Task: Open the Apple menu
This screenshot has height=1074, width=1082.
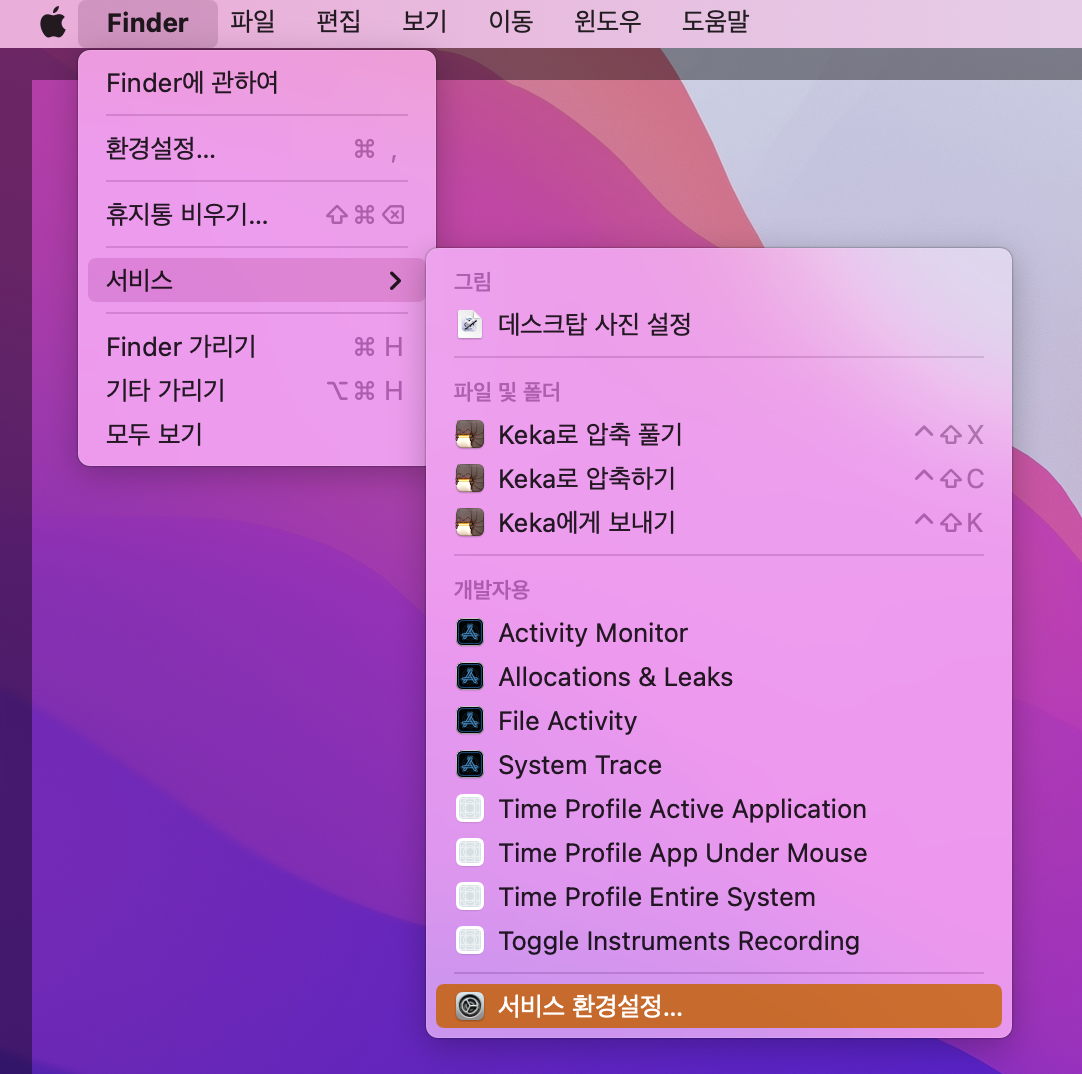Action: pos(53,23)
